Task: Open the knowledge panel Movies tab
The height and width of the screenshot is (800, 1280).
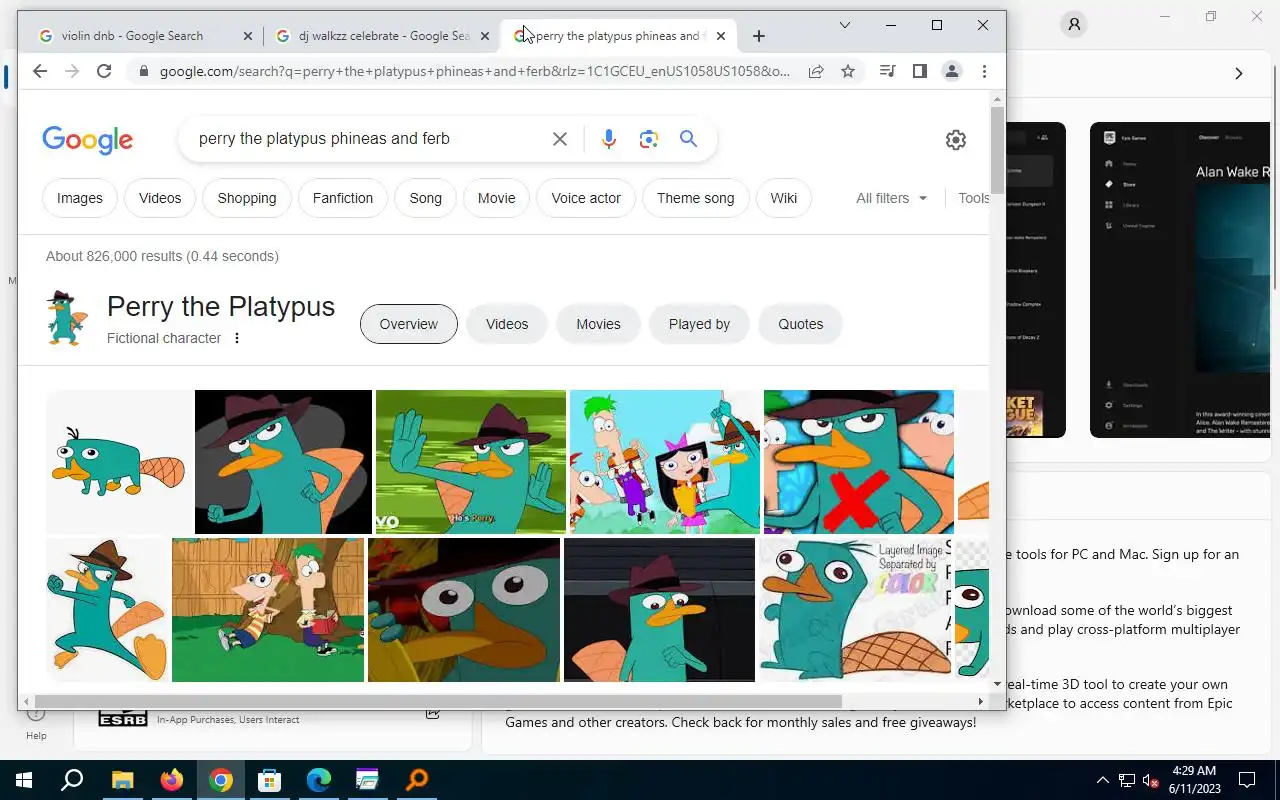Action: tap(599, 324)
